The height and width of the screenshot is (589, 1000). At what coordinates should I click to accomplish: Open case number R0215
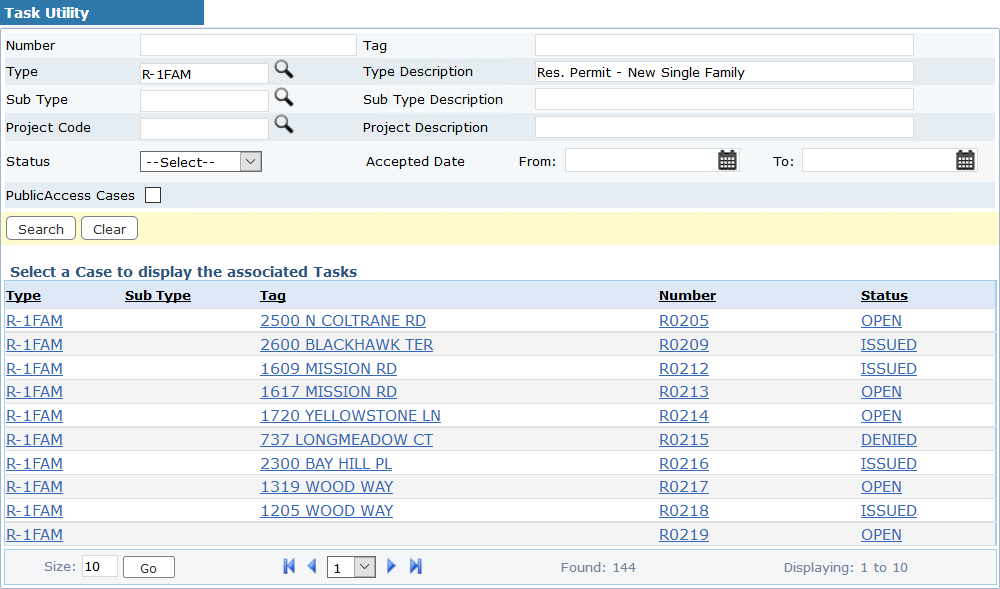tap(683, 440)
